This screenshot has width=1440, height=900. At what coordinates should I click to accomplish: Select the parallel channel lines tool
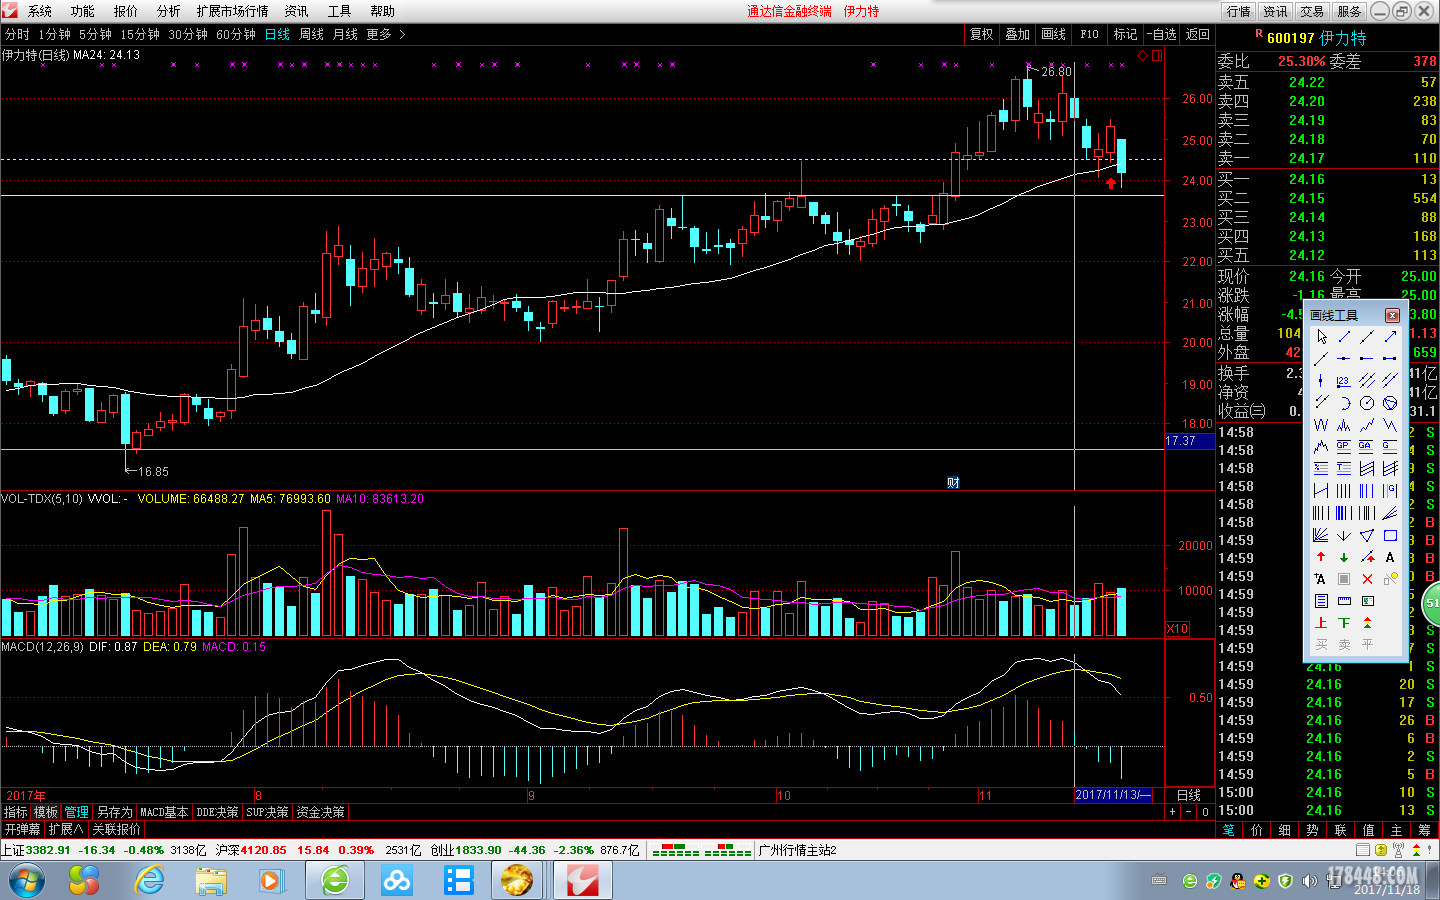coord(1367,380)
